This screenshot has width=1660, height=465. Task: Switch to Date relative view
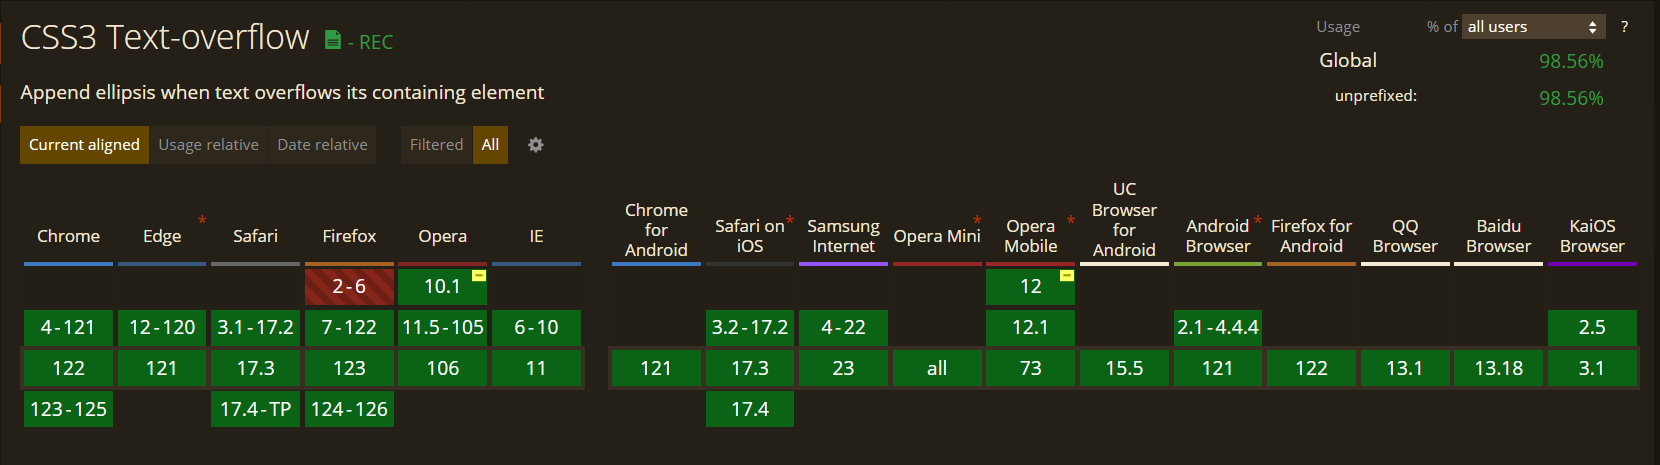click(322, 145)
